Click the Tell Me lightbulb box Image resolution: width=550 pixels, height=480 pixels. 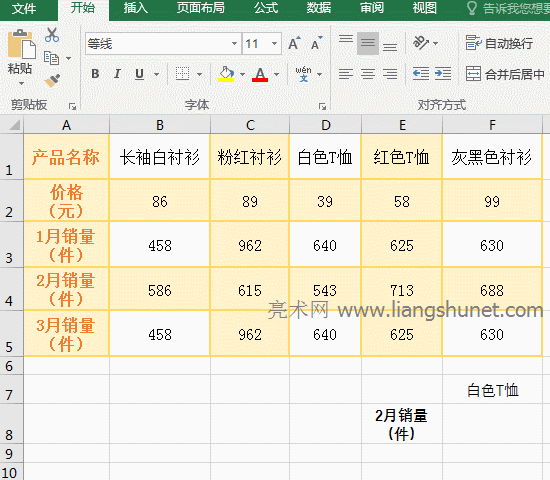coord(508,8)
